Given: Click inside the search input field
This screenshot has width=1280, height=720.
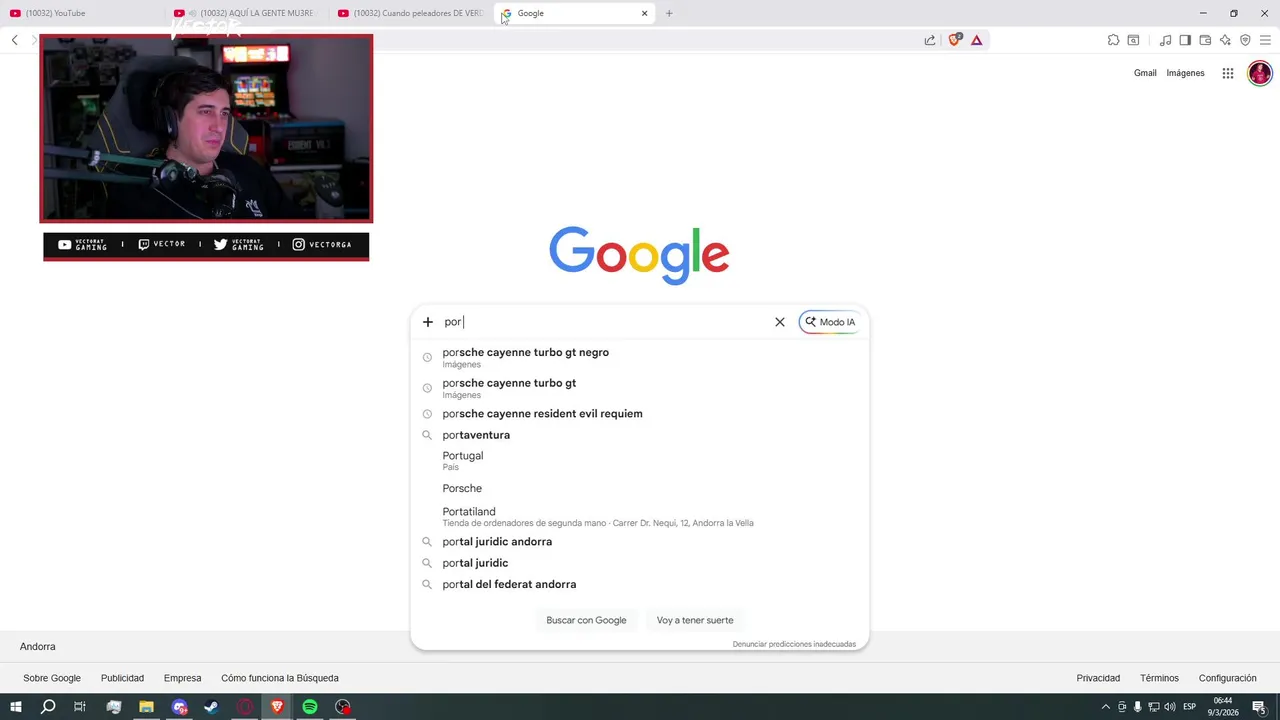Looking at the screenshot, I should tap(605, 322).
